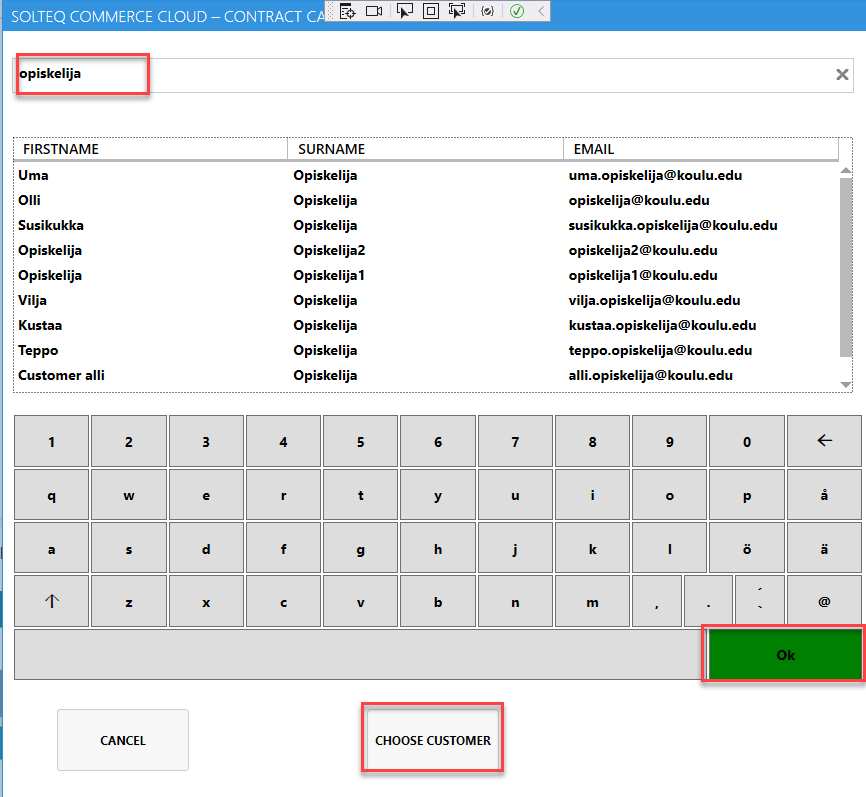Click the track focused element icon
Viewport: 866px width, 797px height.
click(x=458, y=11)
